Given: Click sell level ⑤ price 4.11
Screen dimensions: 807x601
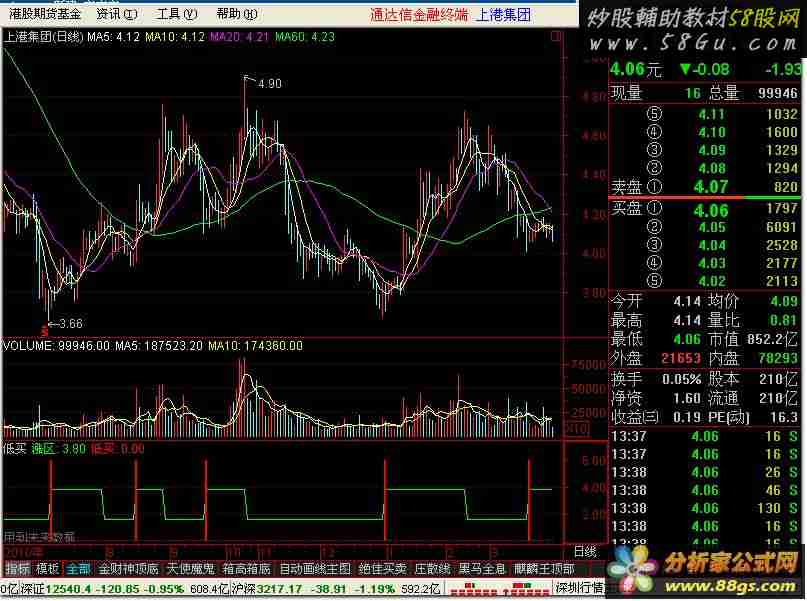Looking at the screenshot, I should pyautogui.click(x=712, y=114).
